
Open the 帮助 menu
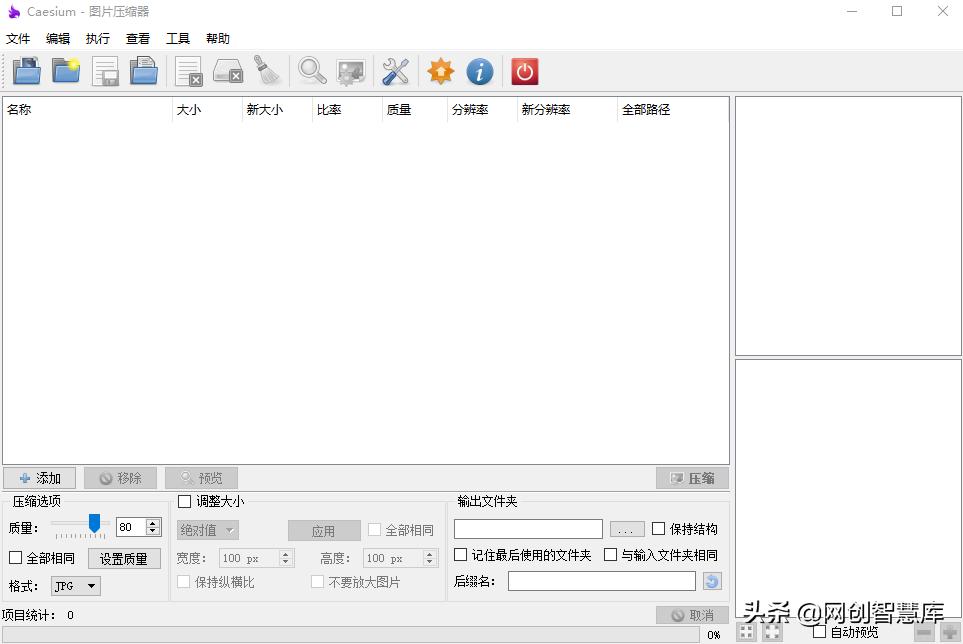(217, 39)
